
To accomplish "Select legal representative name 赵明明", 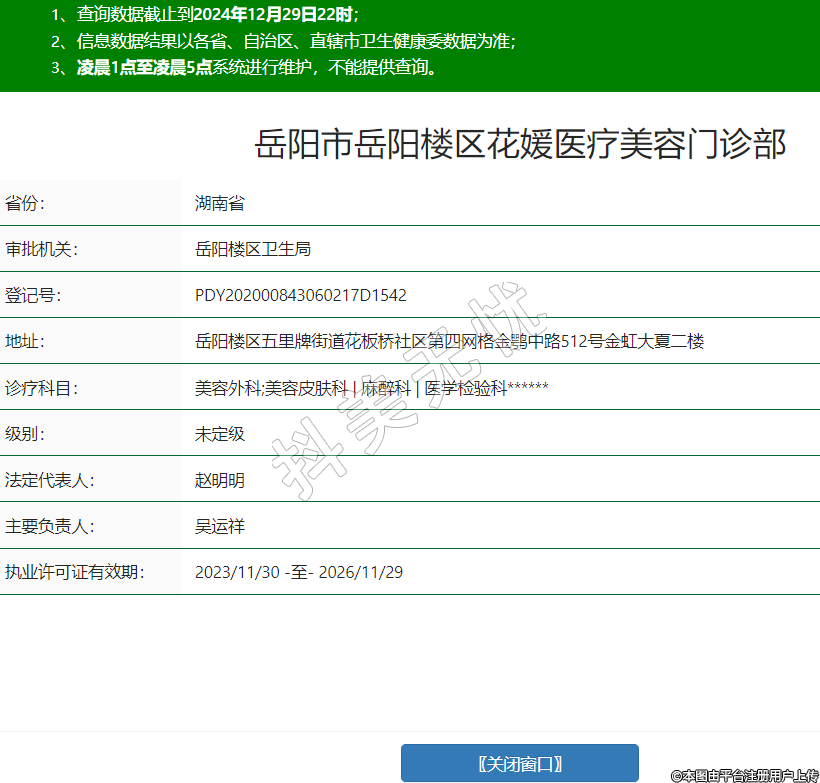I will [x=220, y=480].
